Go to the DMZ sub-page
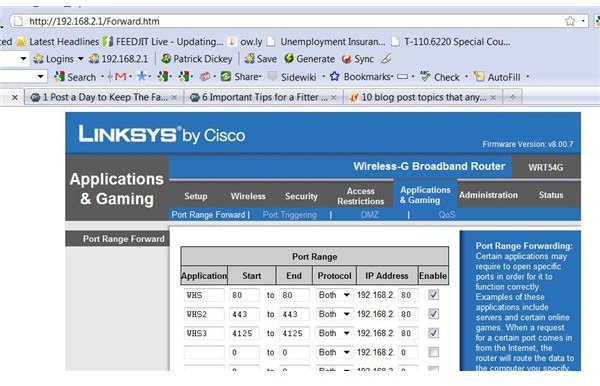600x386 pixels. pos(369,215)
